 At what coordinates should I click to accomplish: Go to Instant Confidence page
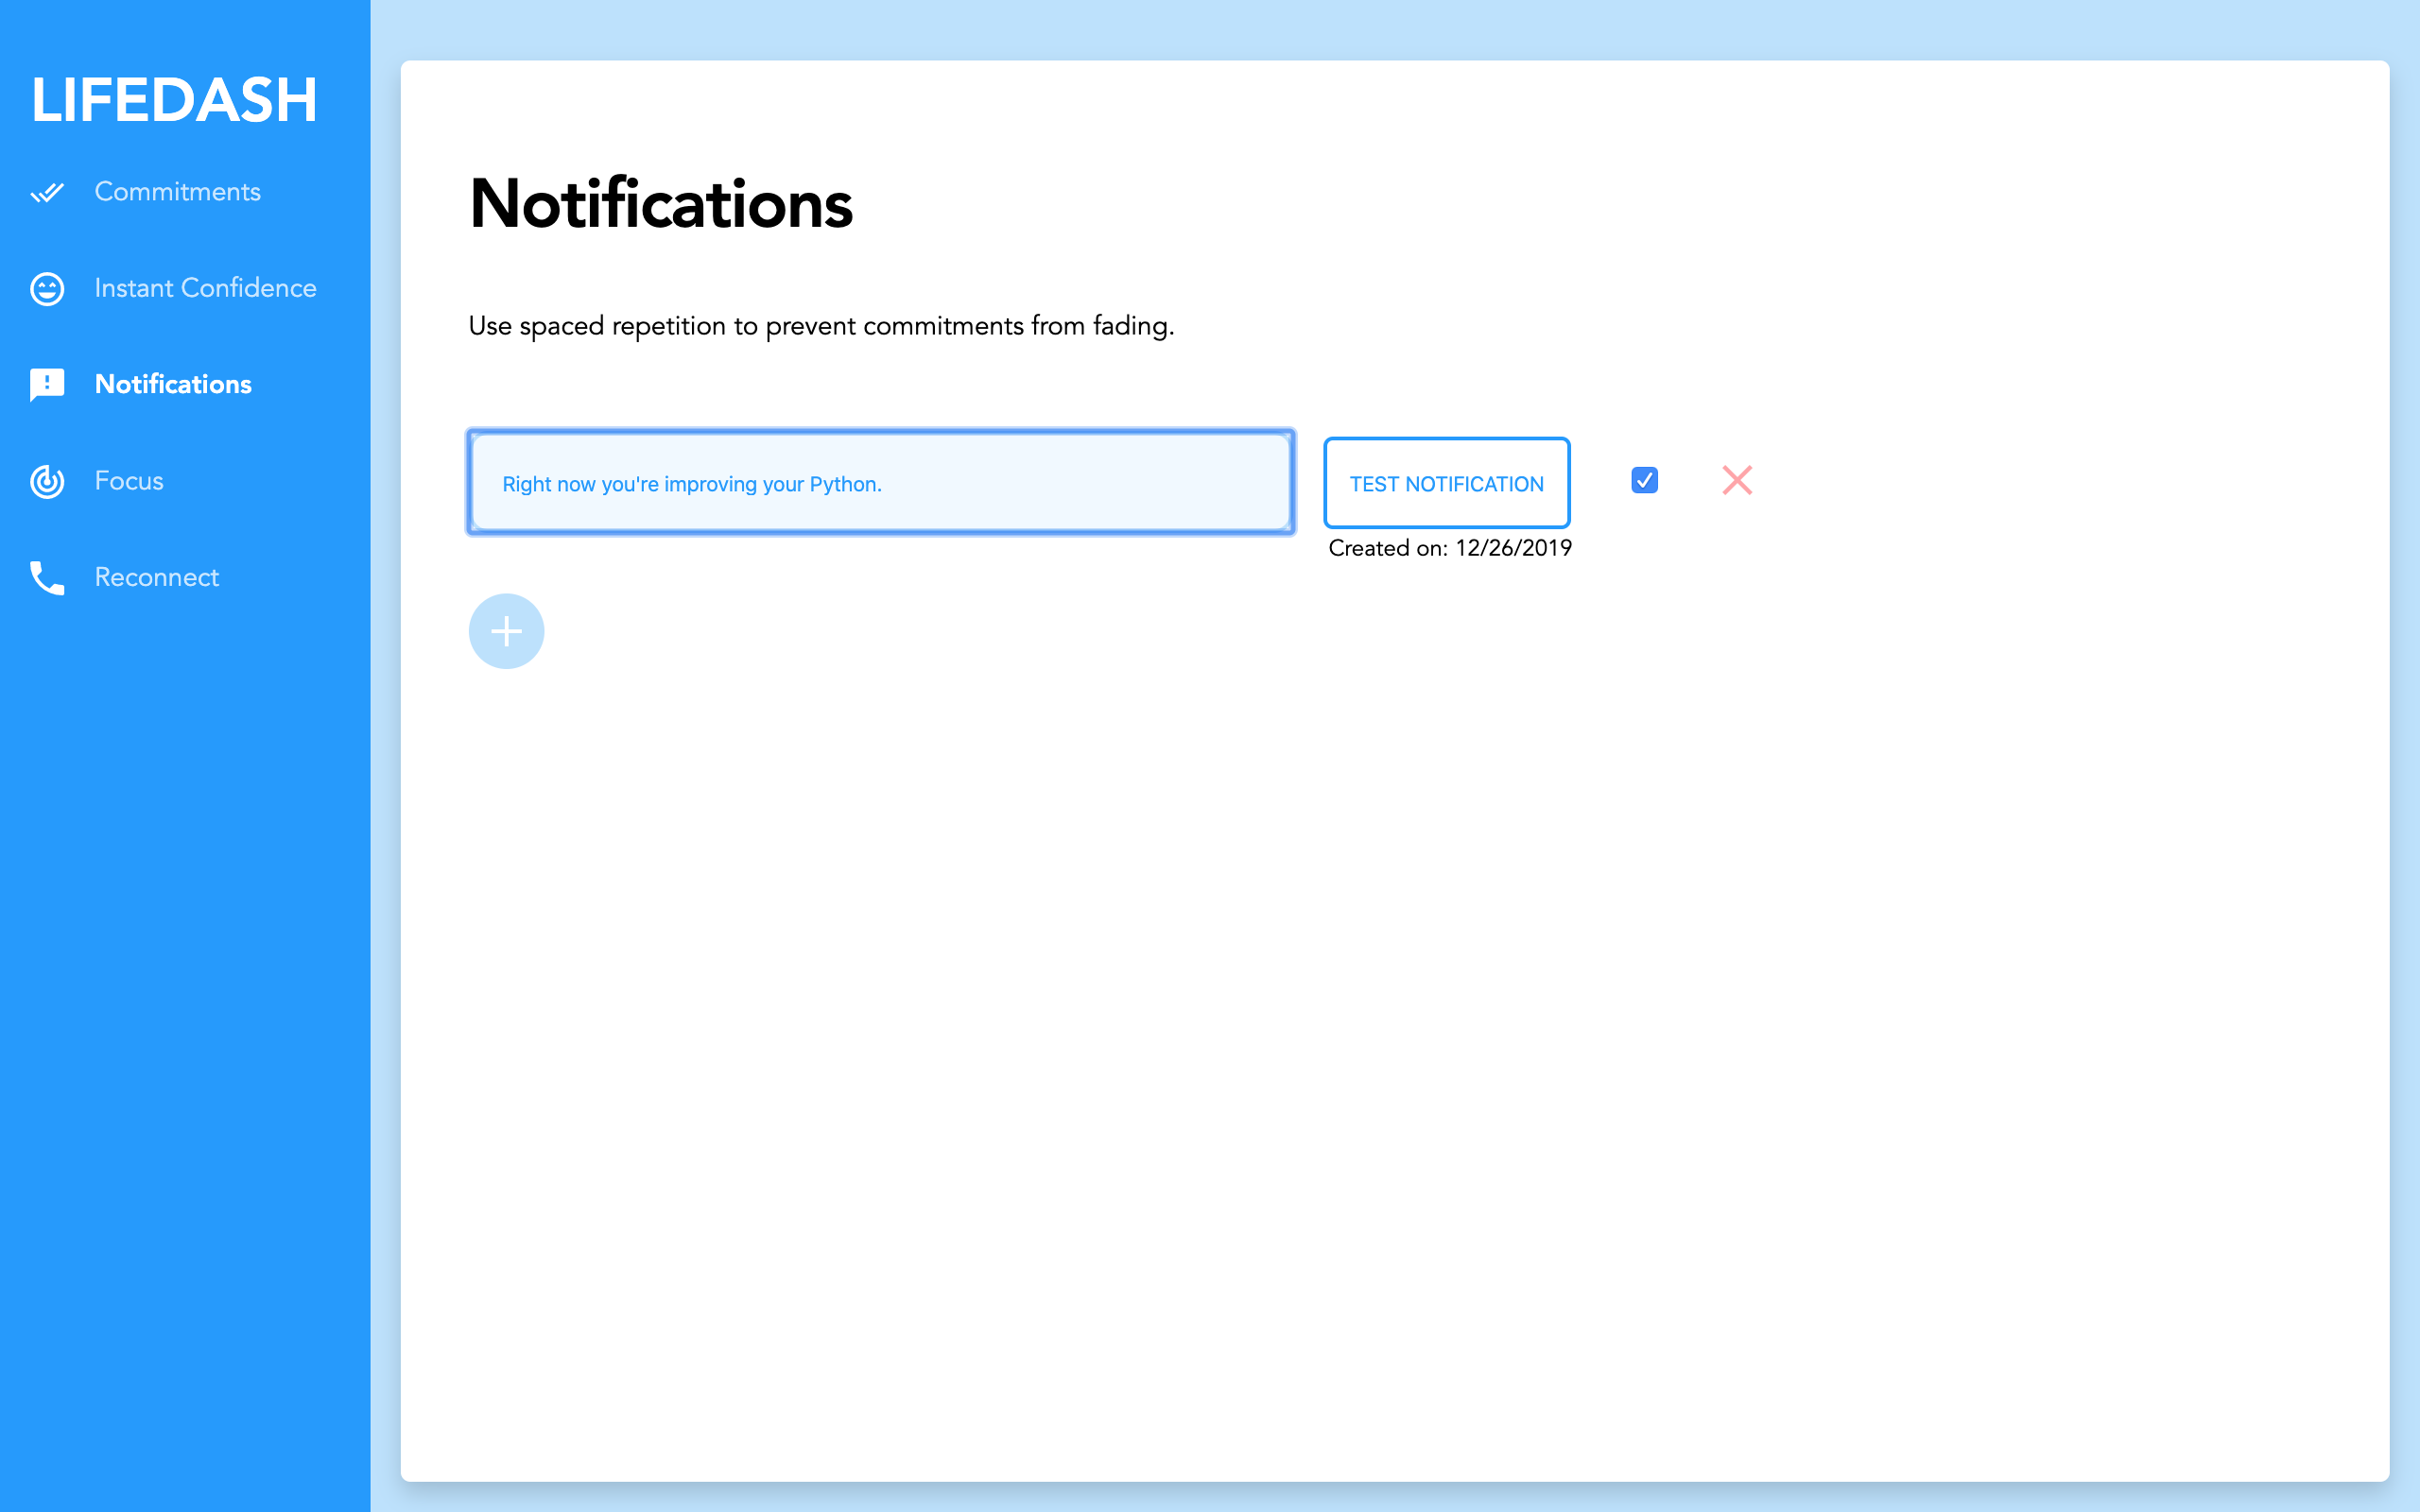[205, 288]
